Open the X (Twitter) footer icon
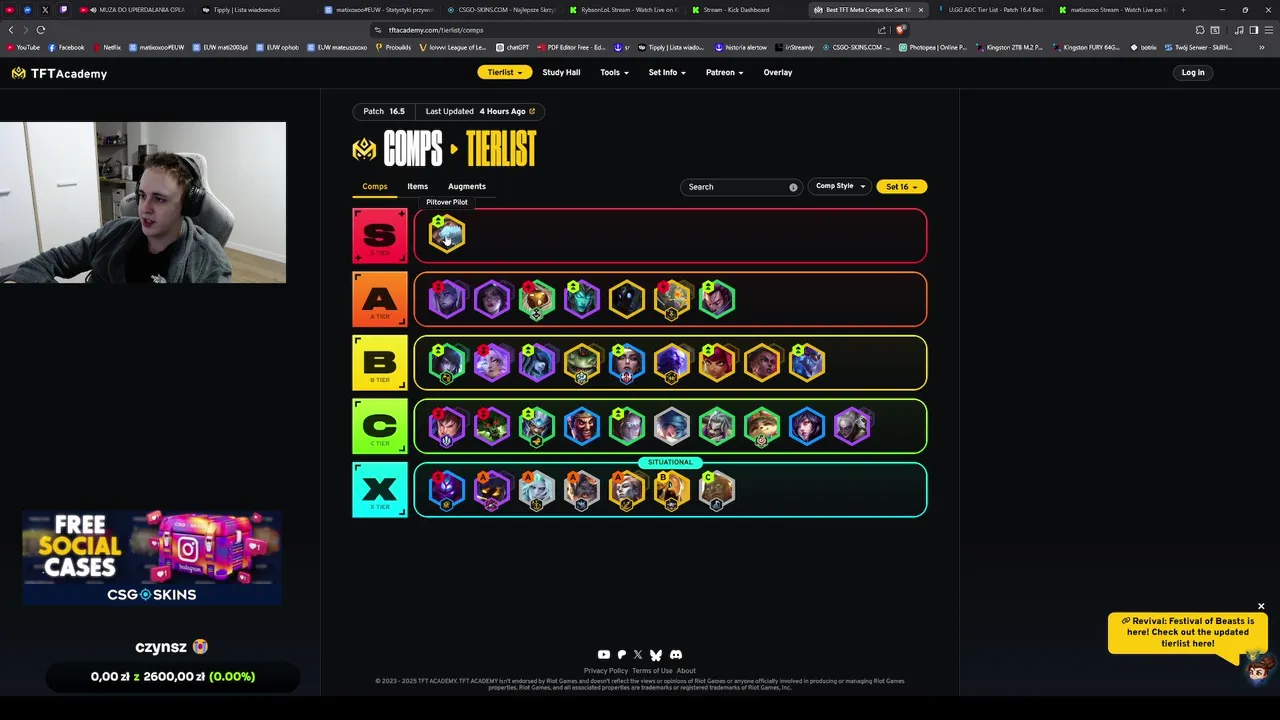 coord(638,655)
